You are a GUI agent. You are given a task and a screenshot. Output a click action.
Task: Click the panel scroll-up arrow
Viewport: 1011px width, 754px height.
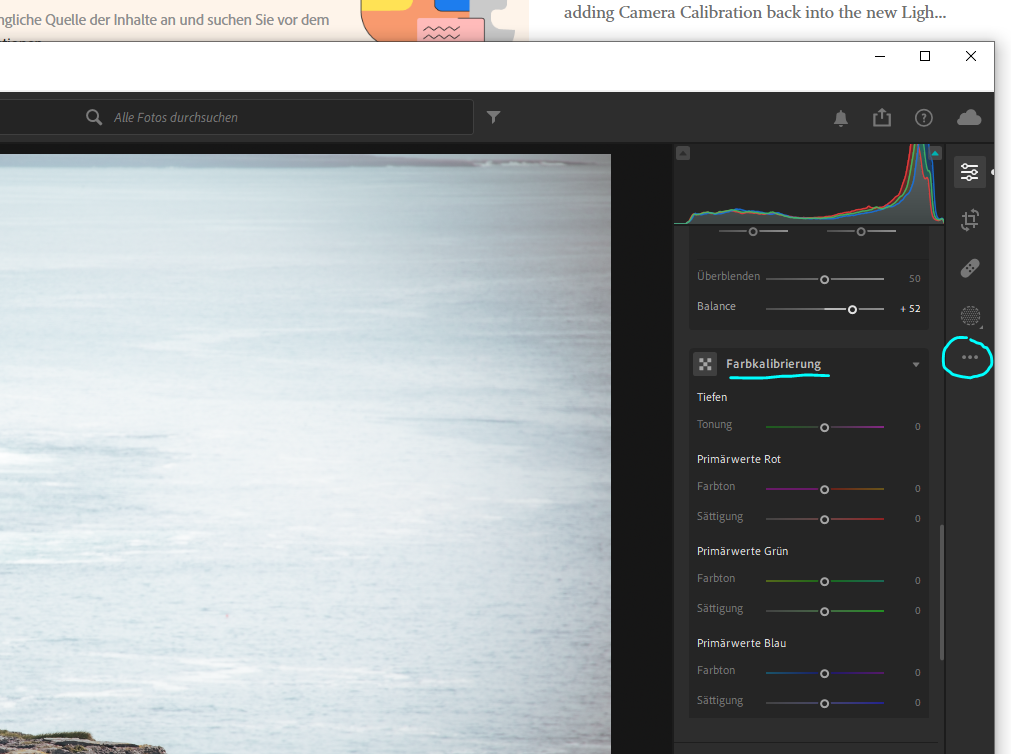[x=683, y=151]
